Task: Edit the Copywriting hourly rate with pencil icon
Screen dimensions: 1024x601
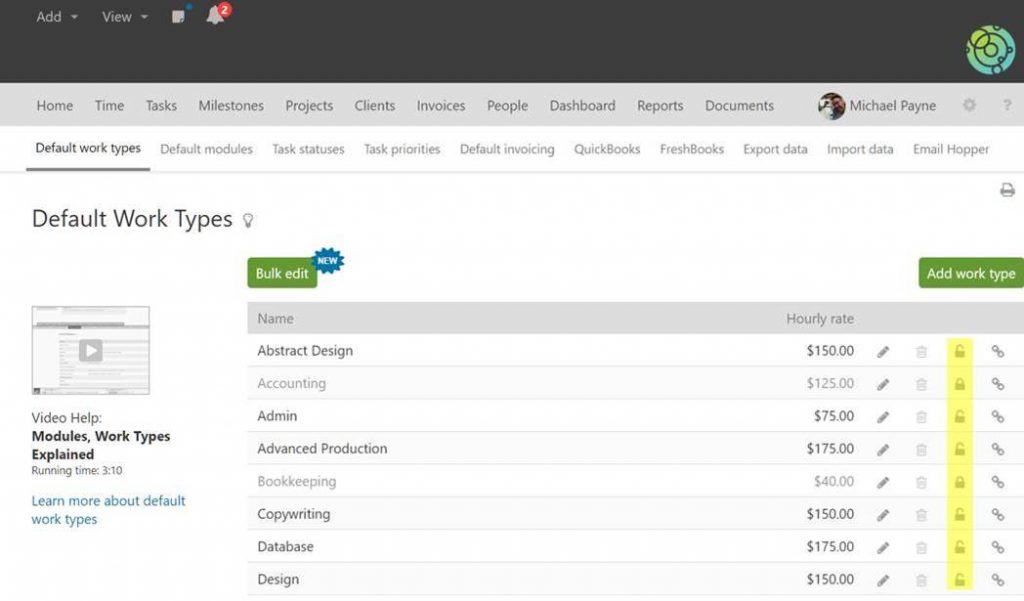Action: 883,514
